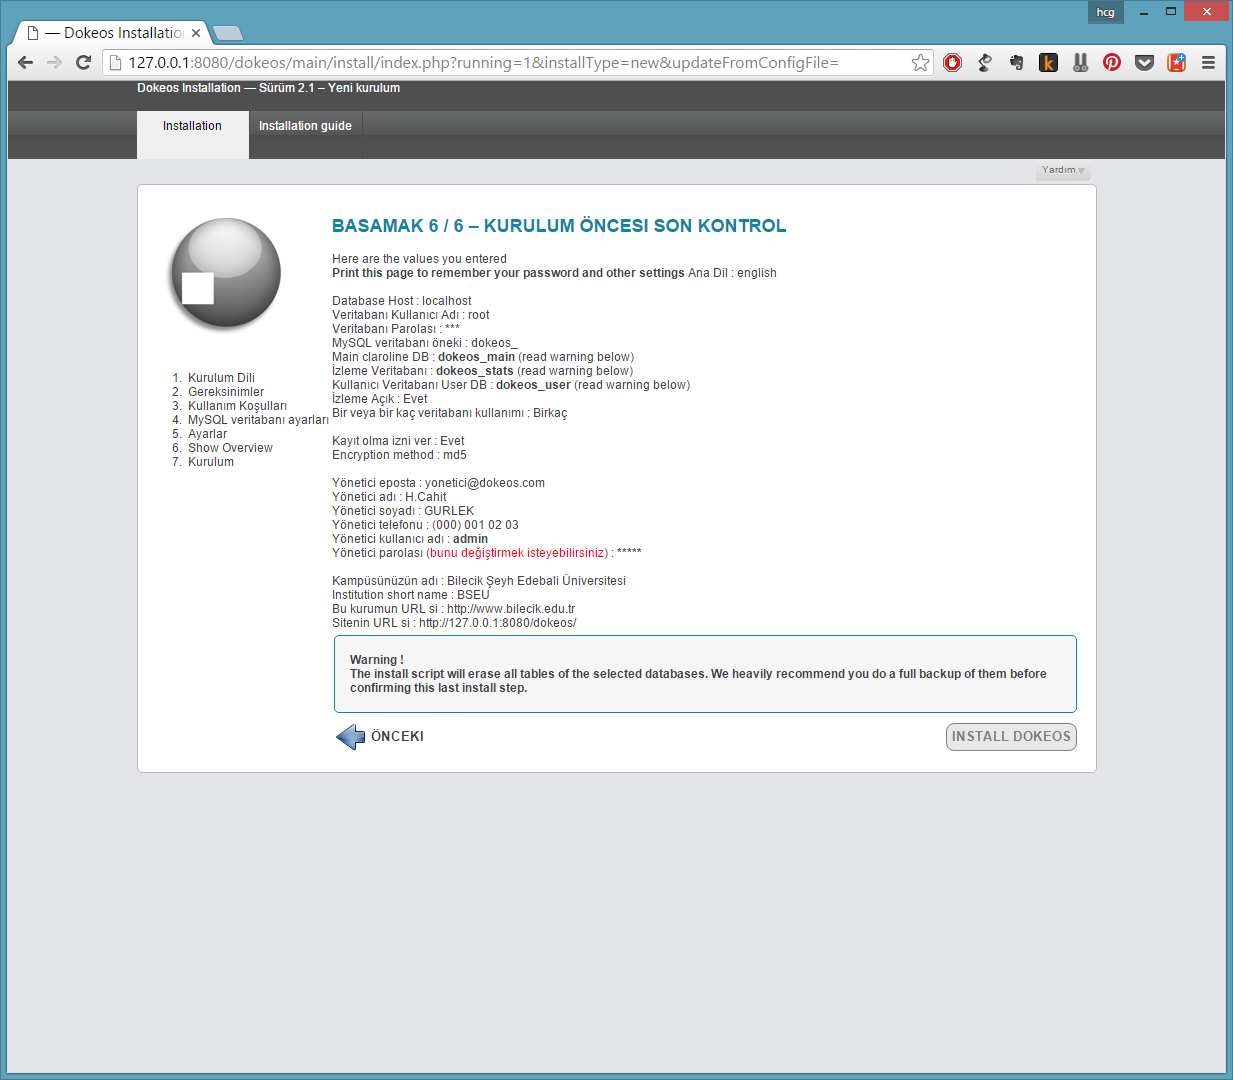Click the grey Dokeos sphere logo

point(226,273)
